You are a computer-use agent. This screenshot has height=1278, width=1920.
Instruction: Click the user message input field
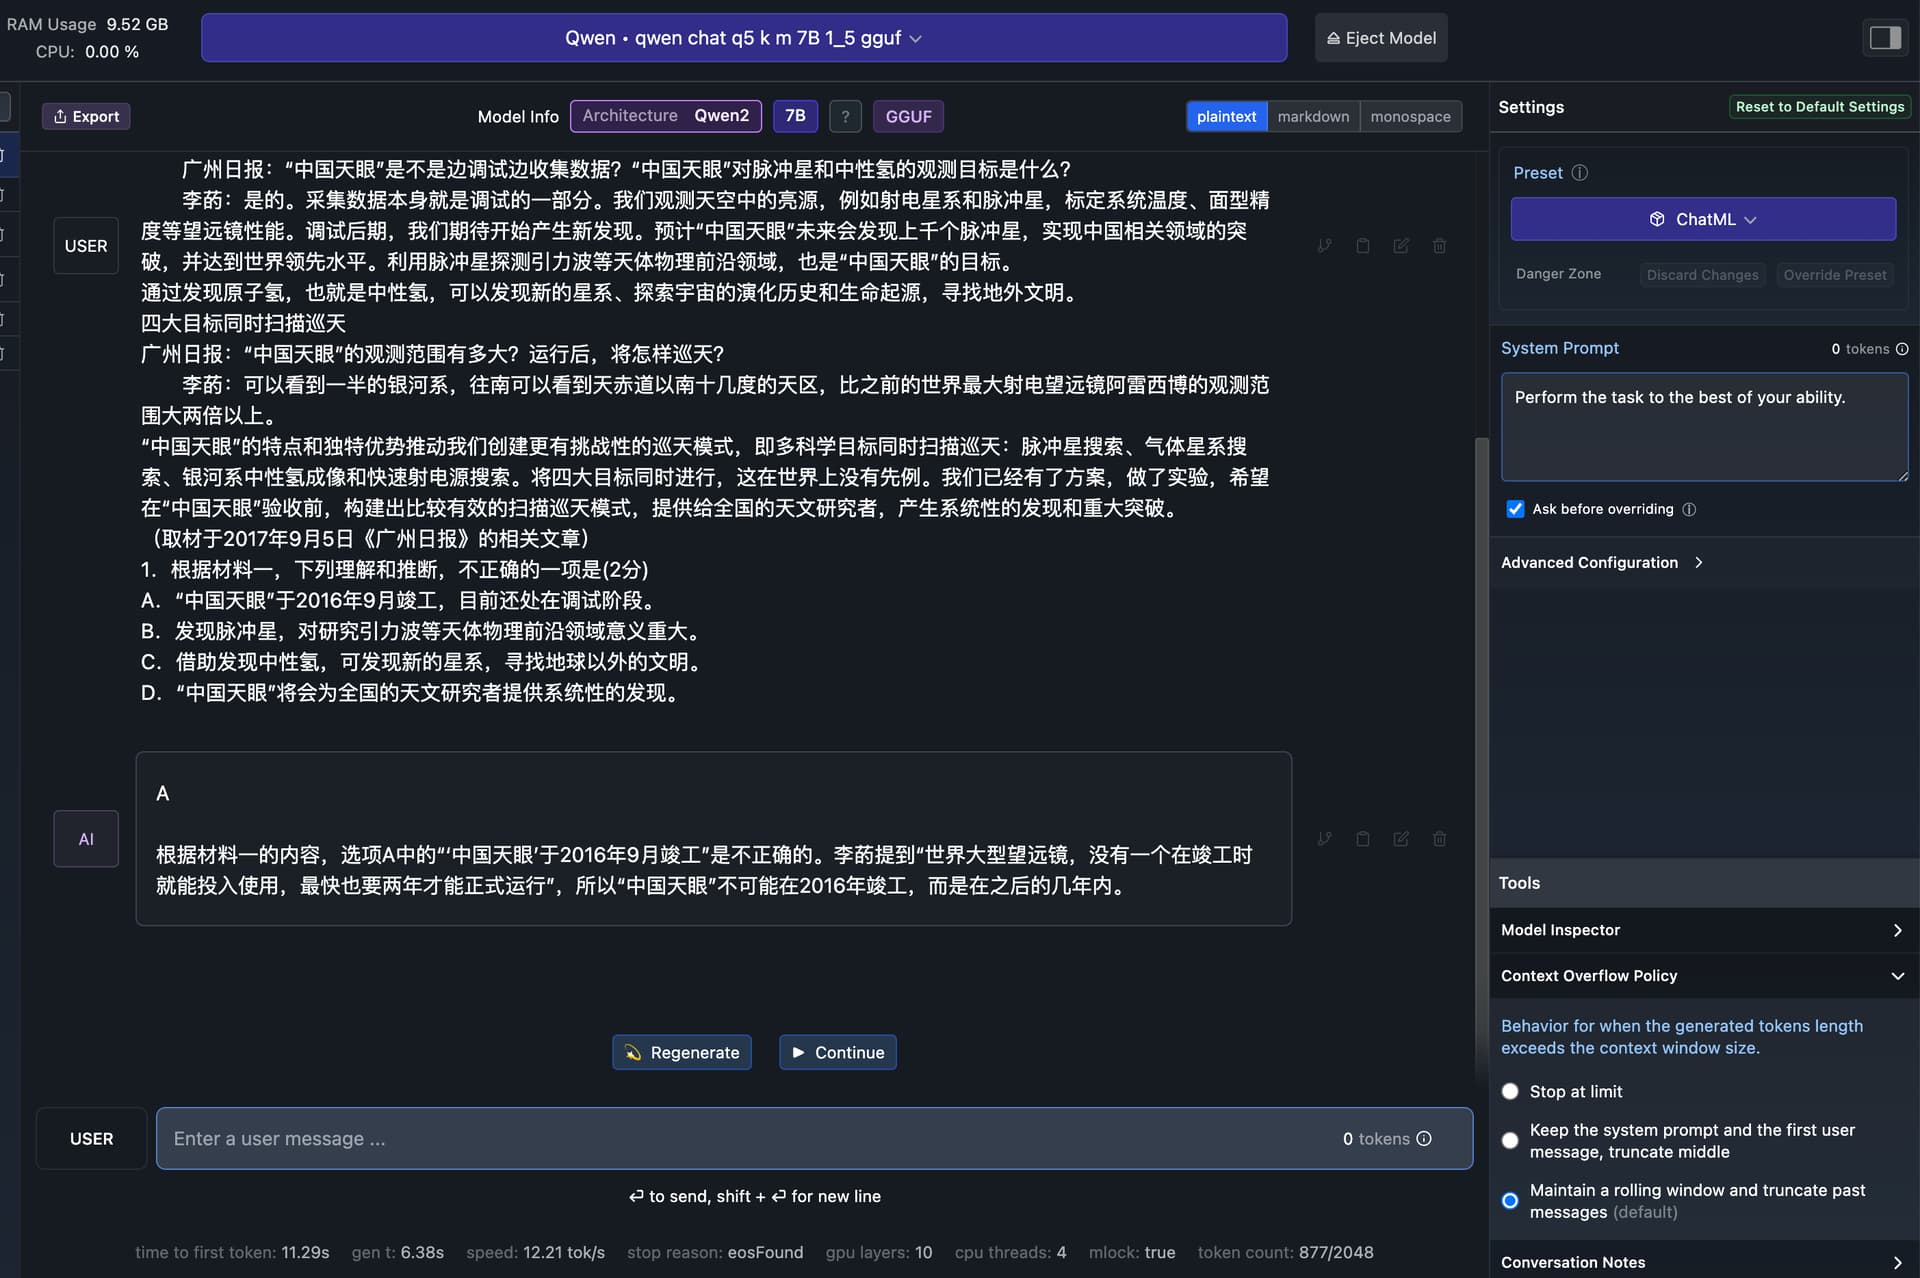[750, 1139]
